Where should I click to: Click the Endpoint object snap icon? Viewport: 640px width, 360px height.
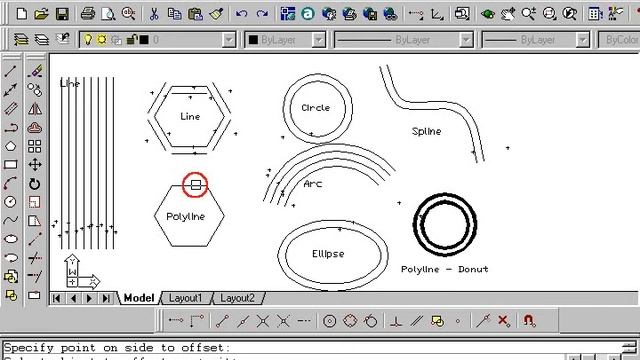point(222,321)
